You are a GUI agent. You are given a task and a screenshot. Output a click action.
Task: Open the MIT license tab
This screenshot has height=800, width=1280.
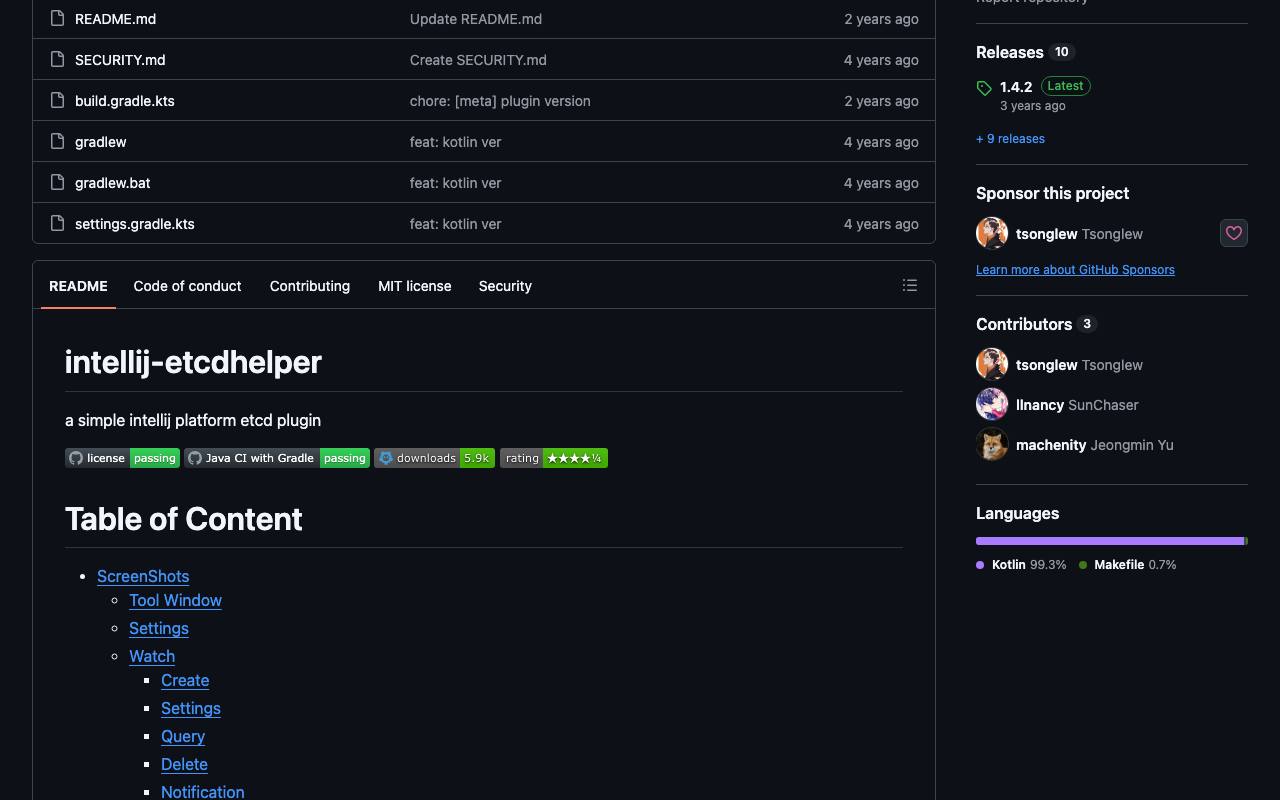coord(415,286)
